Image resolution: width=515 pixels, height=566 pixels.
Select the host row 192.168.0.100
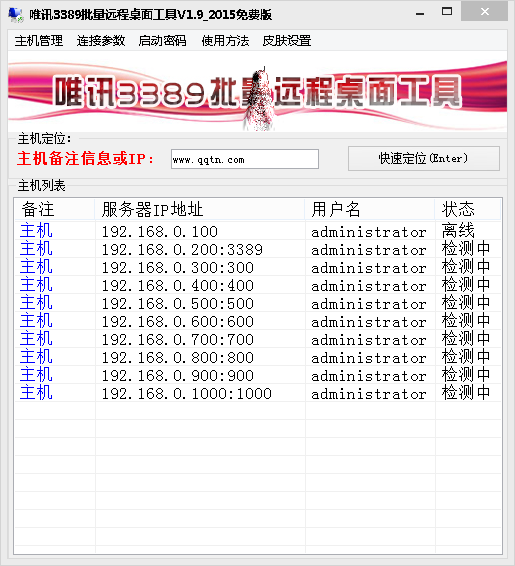tap(258, 231)
